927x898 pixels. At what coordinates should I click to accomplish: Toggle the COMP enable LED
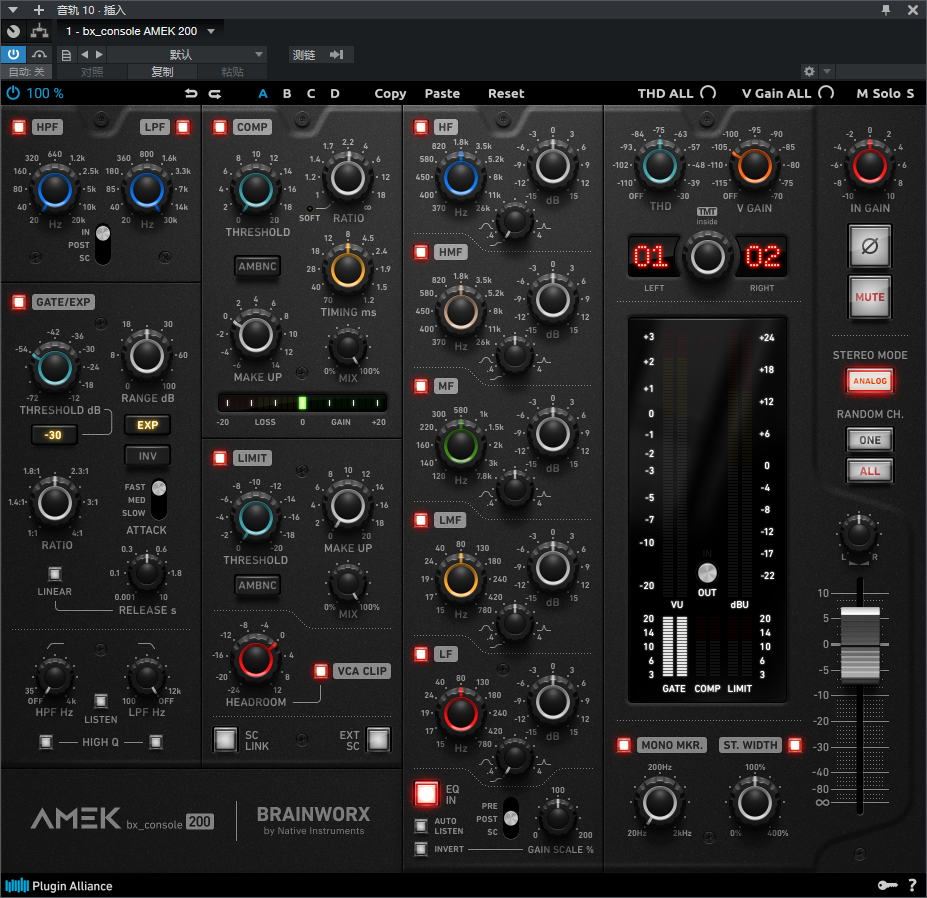tap(220, 127)
